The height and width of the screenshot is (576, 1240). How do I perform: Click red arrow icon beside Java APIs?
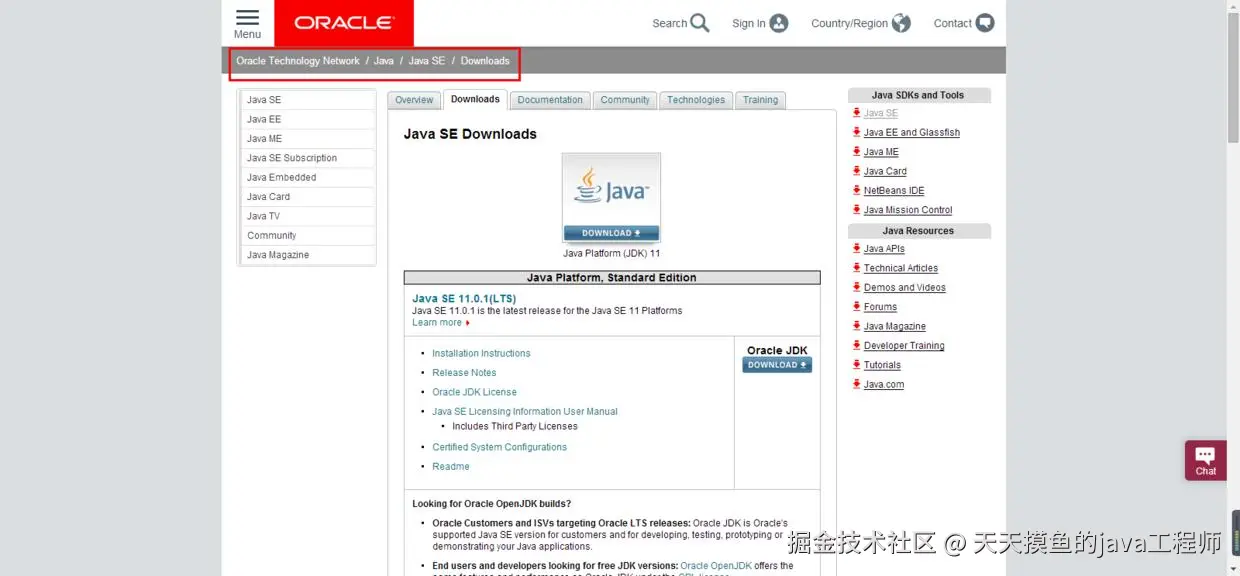[x=856, y=248]
